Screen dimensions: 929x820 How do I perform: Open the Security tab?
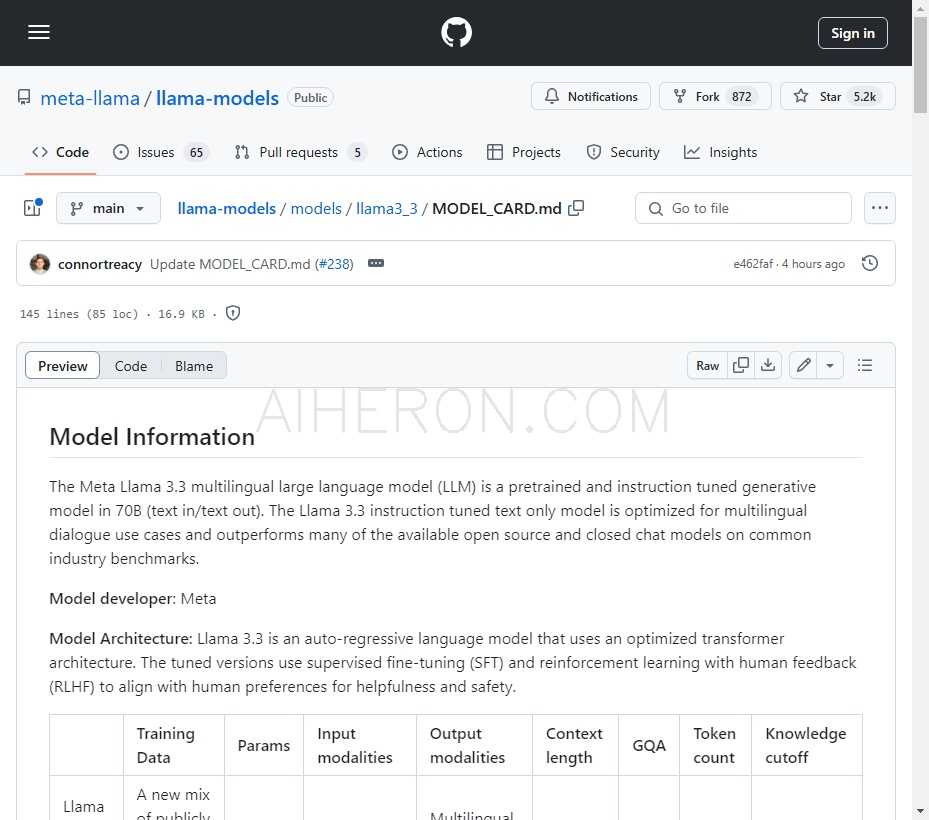[623, 152]
